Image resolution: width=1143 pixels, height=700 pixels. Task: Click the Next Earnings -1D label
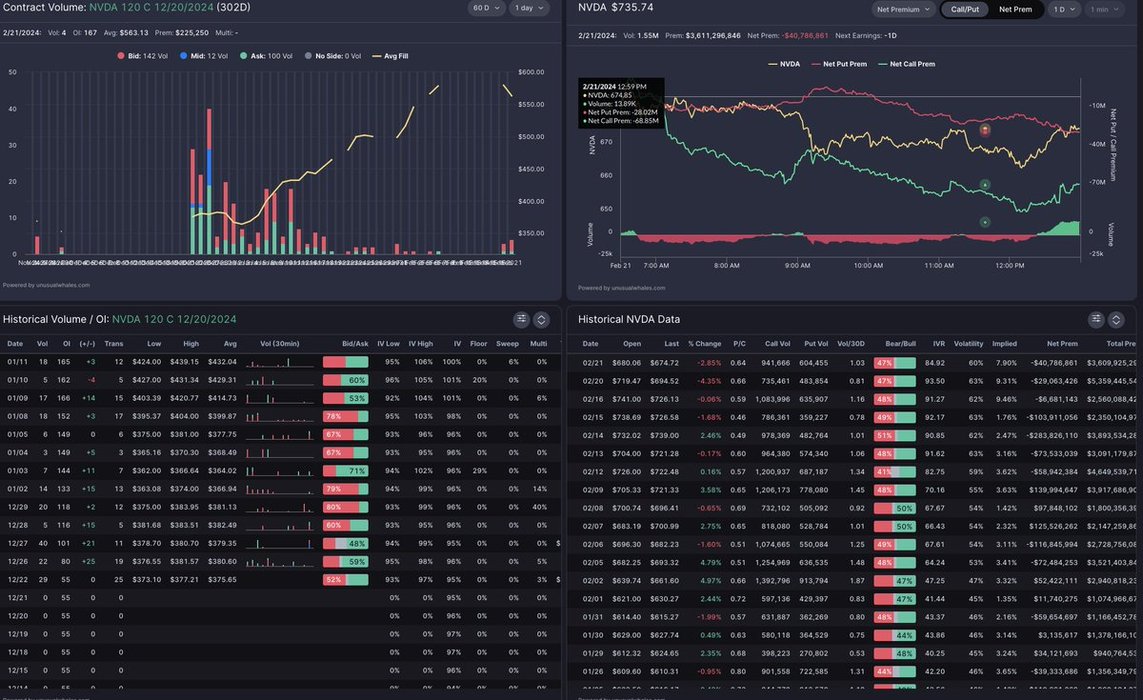(x=866, y=36)
